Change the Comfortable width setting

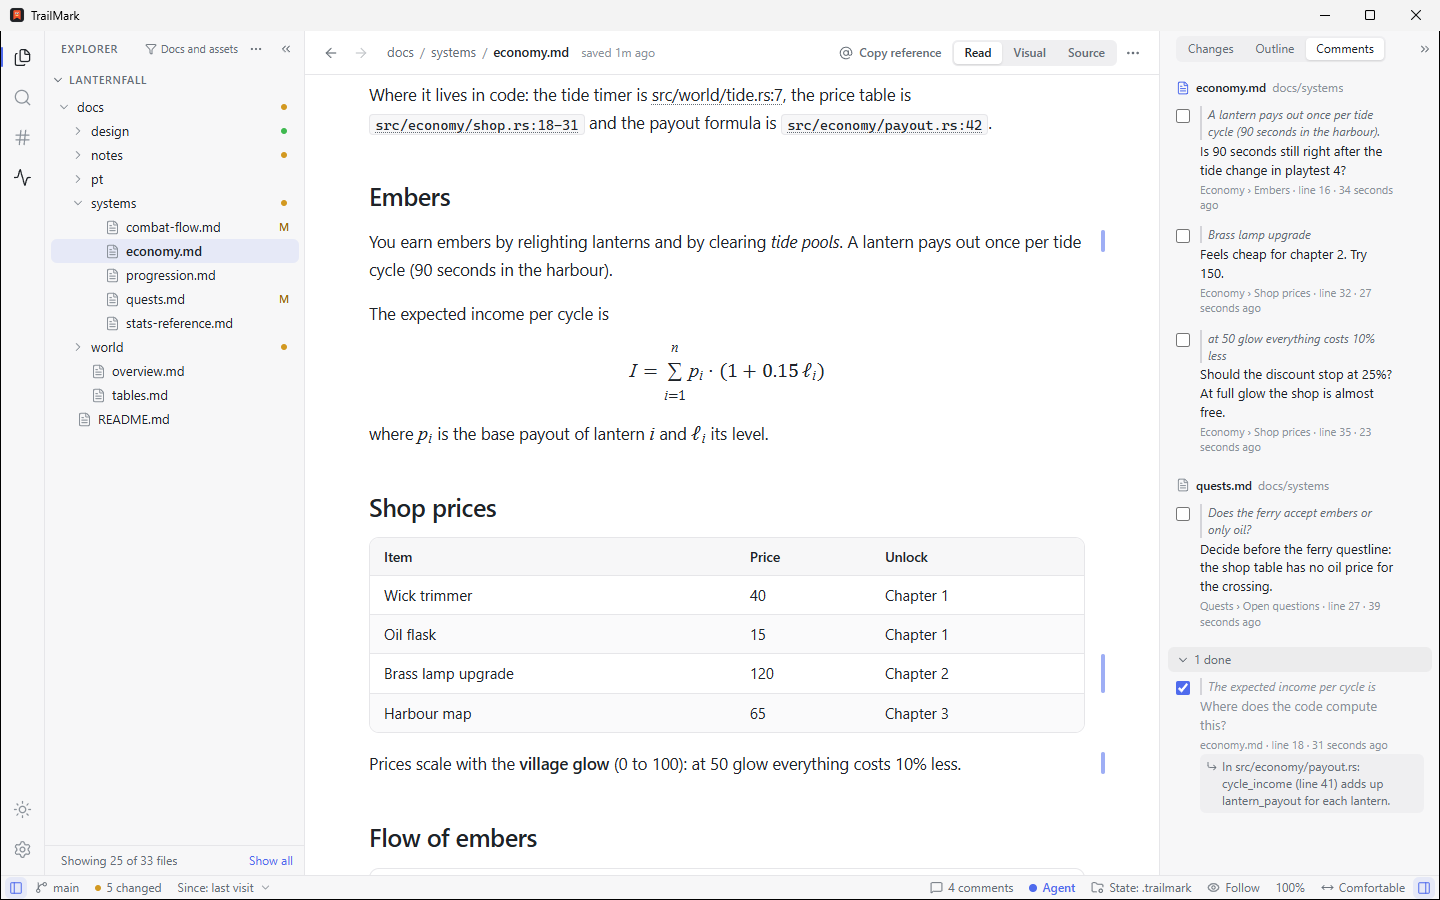tap(1363, 888)
